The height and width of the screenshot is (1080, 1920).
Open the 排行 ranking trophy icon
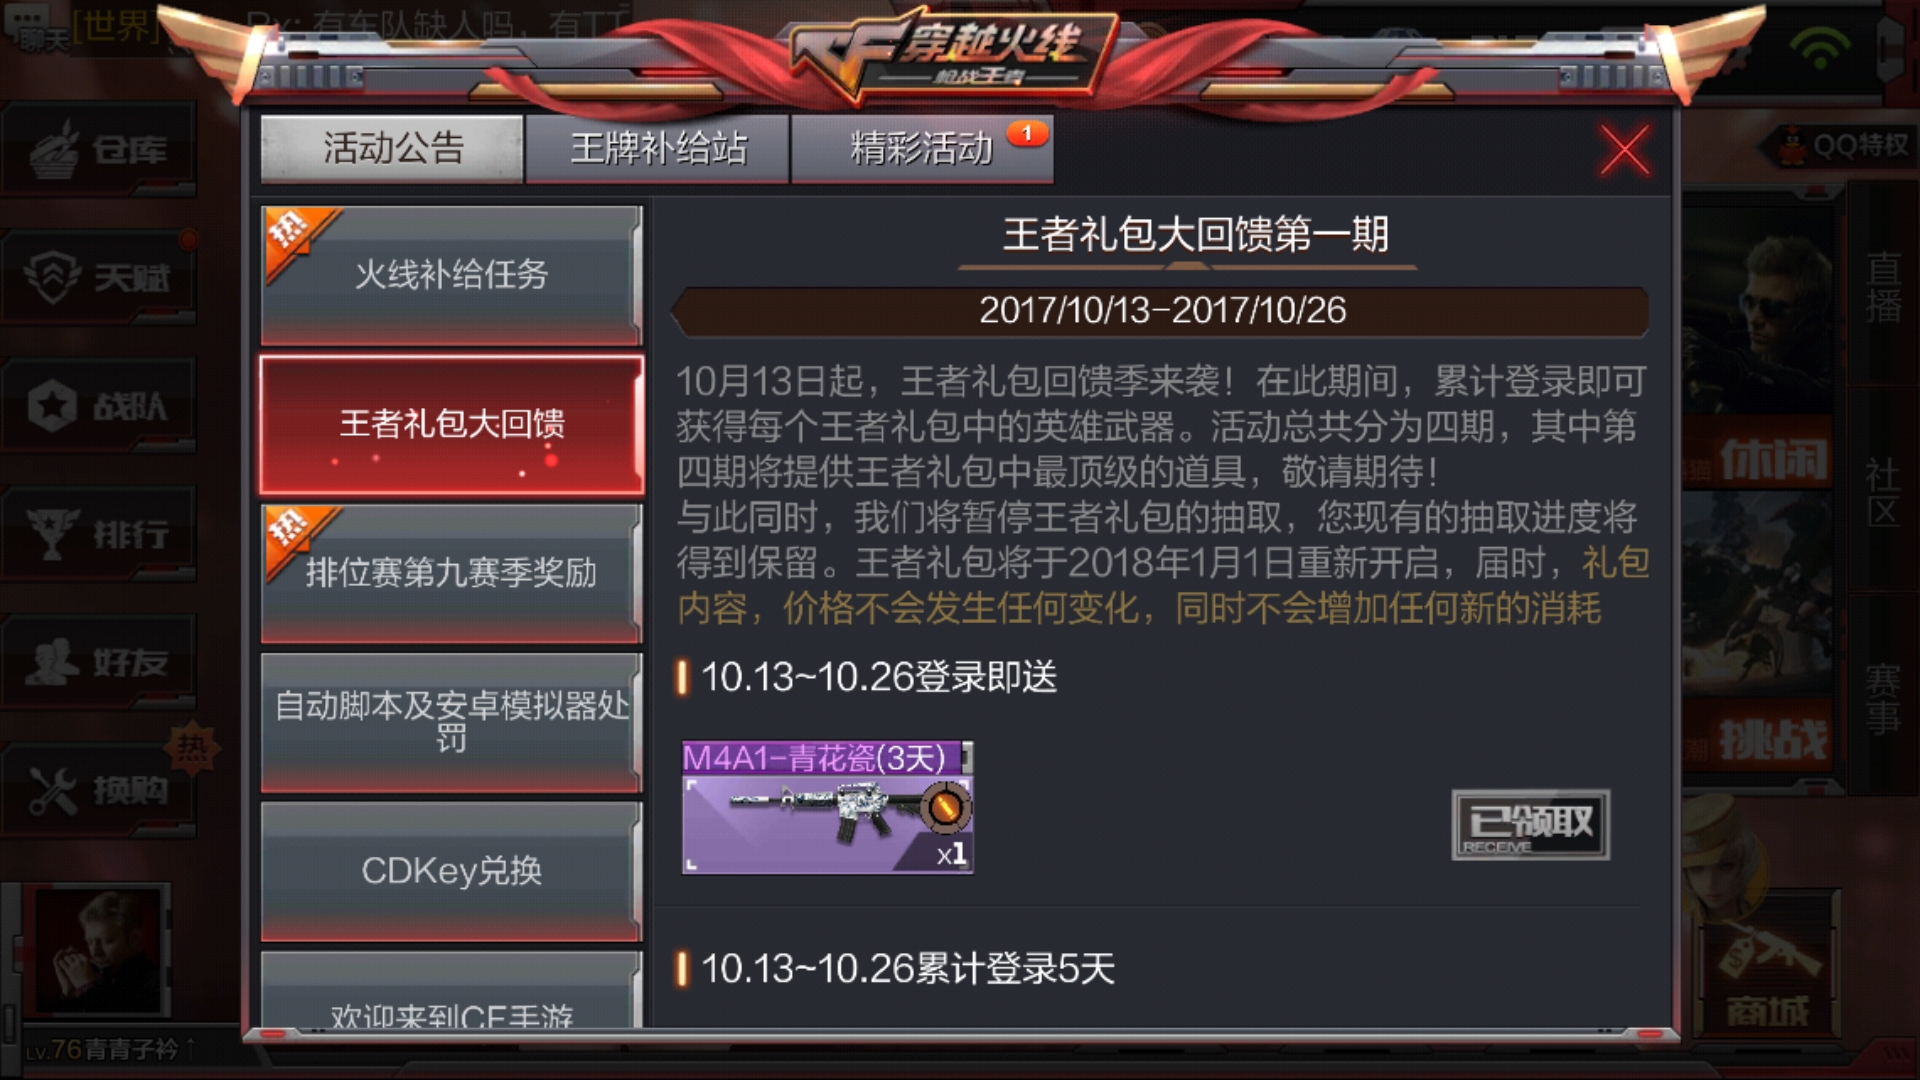[98, 533]
